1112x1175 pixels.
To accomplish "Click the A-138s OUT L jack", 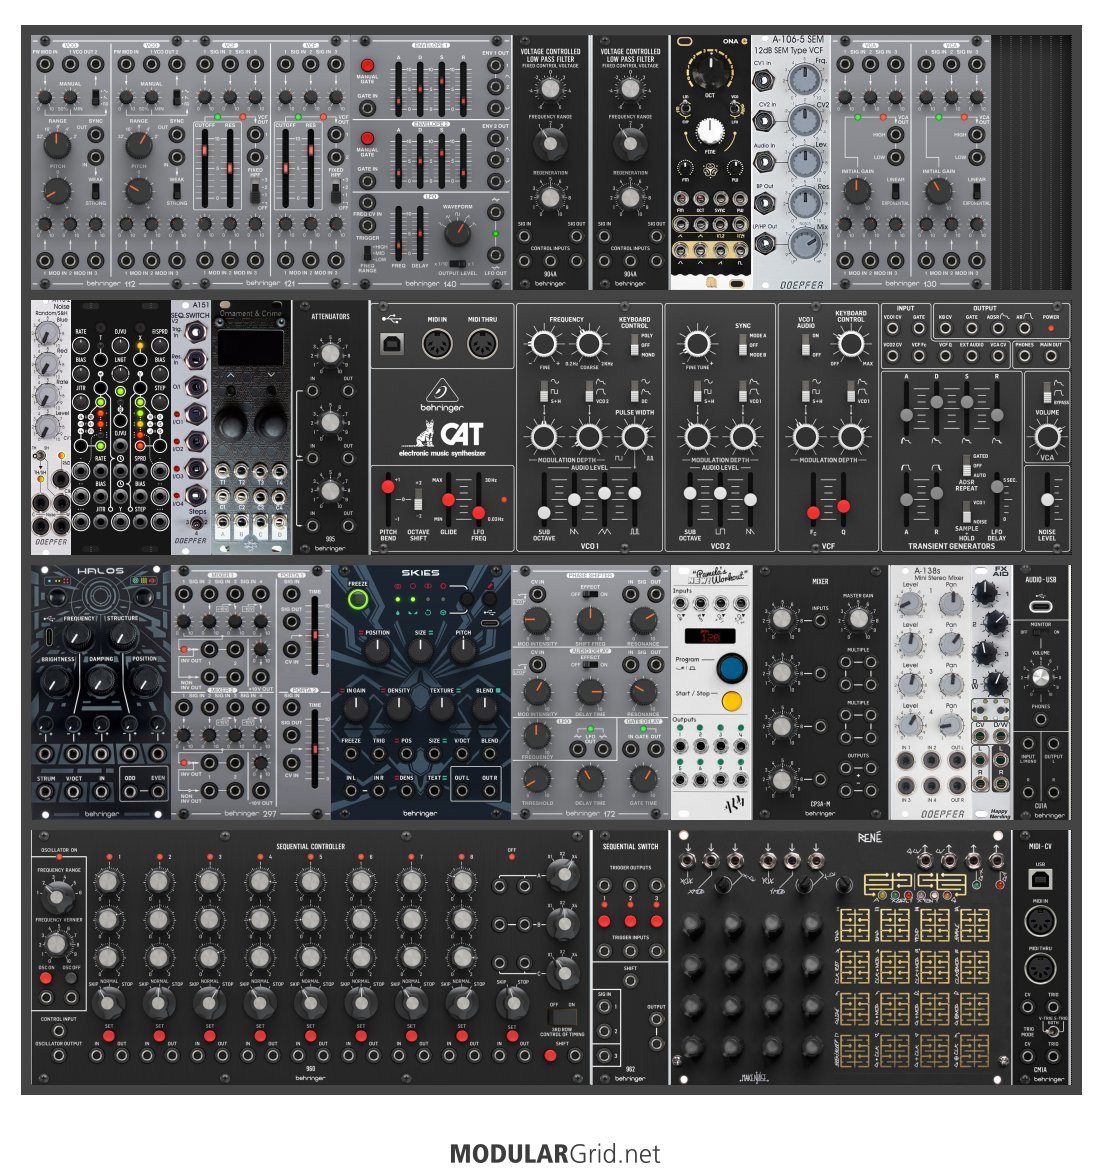I will point(957,761).
